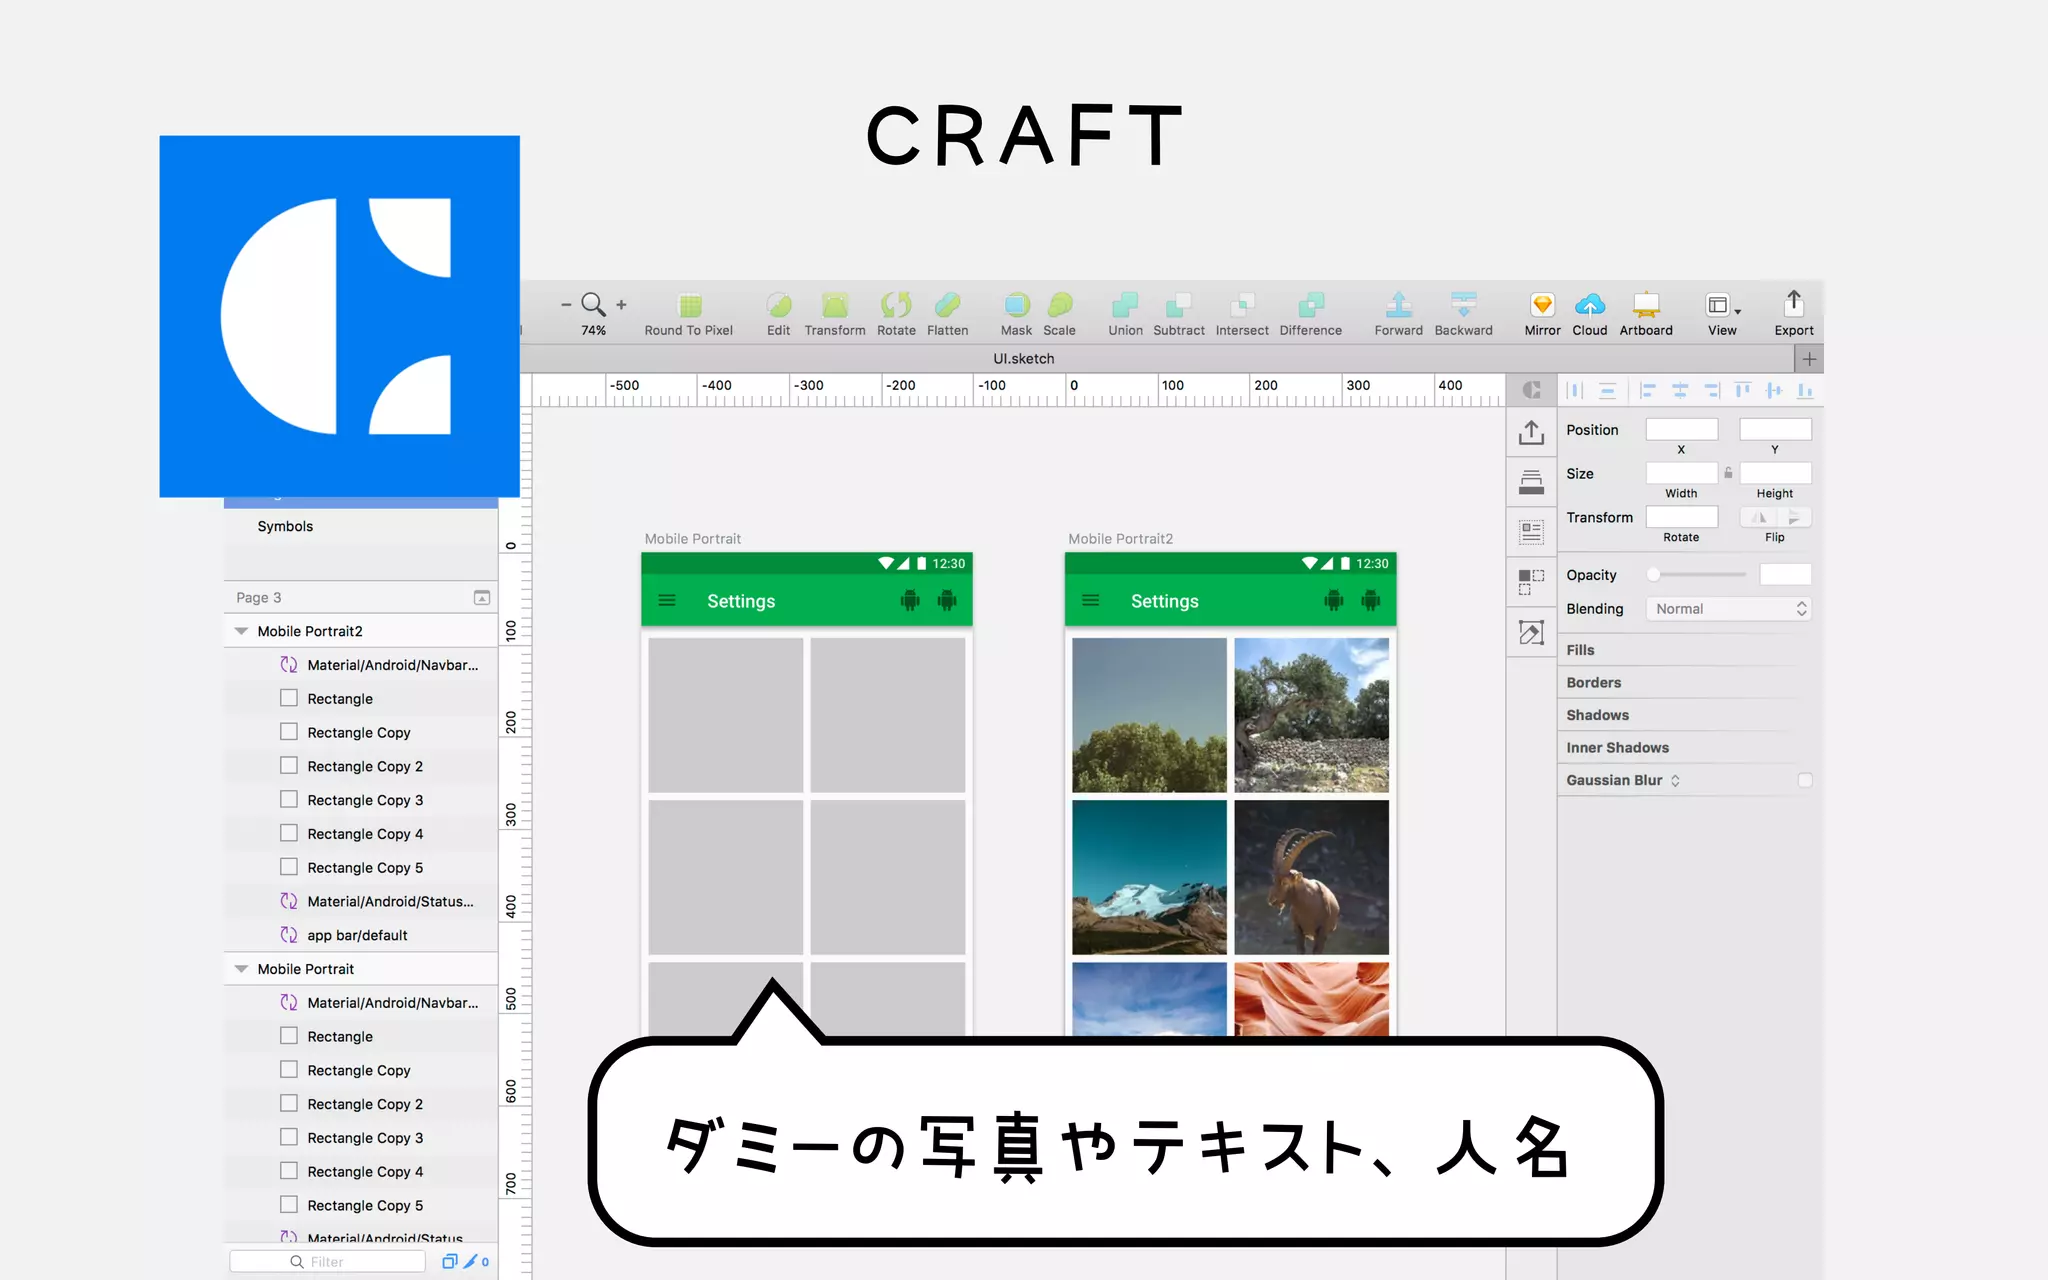Viewport: 2048px width, 1280px height.
Task: Click the snowy mountain photo thumbnail
Action: [x=1149, y=877]
